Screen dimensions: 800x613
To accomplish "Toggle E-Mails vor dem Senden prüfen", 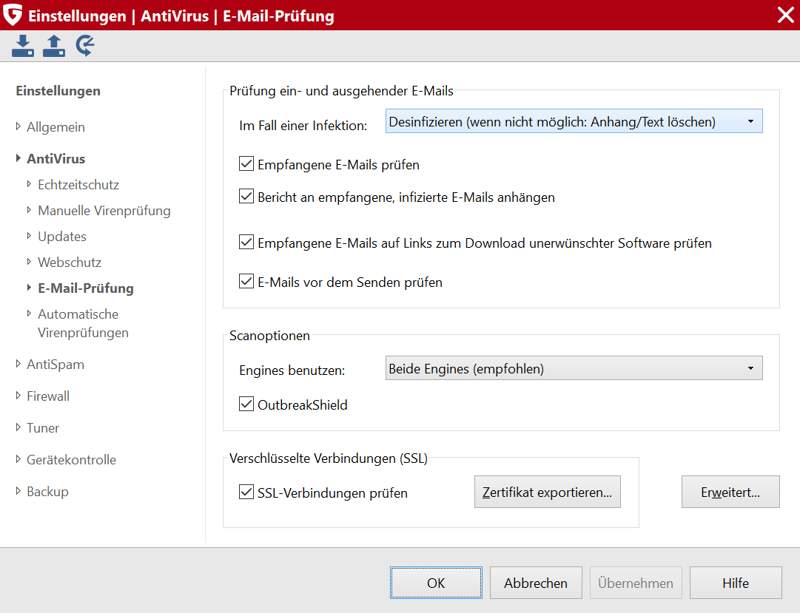I will click(x=246, y=281).
